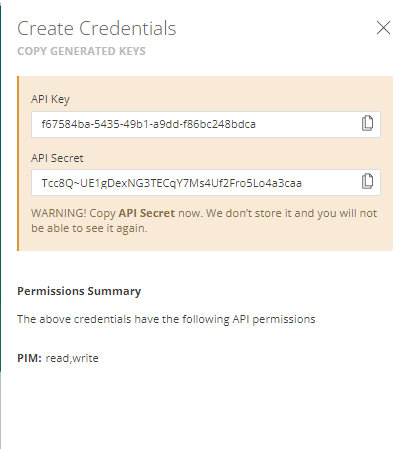
Task: Click the PIM permission label
Action: pyautogui.click(x=29, y=358)
